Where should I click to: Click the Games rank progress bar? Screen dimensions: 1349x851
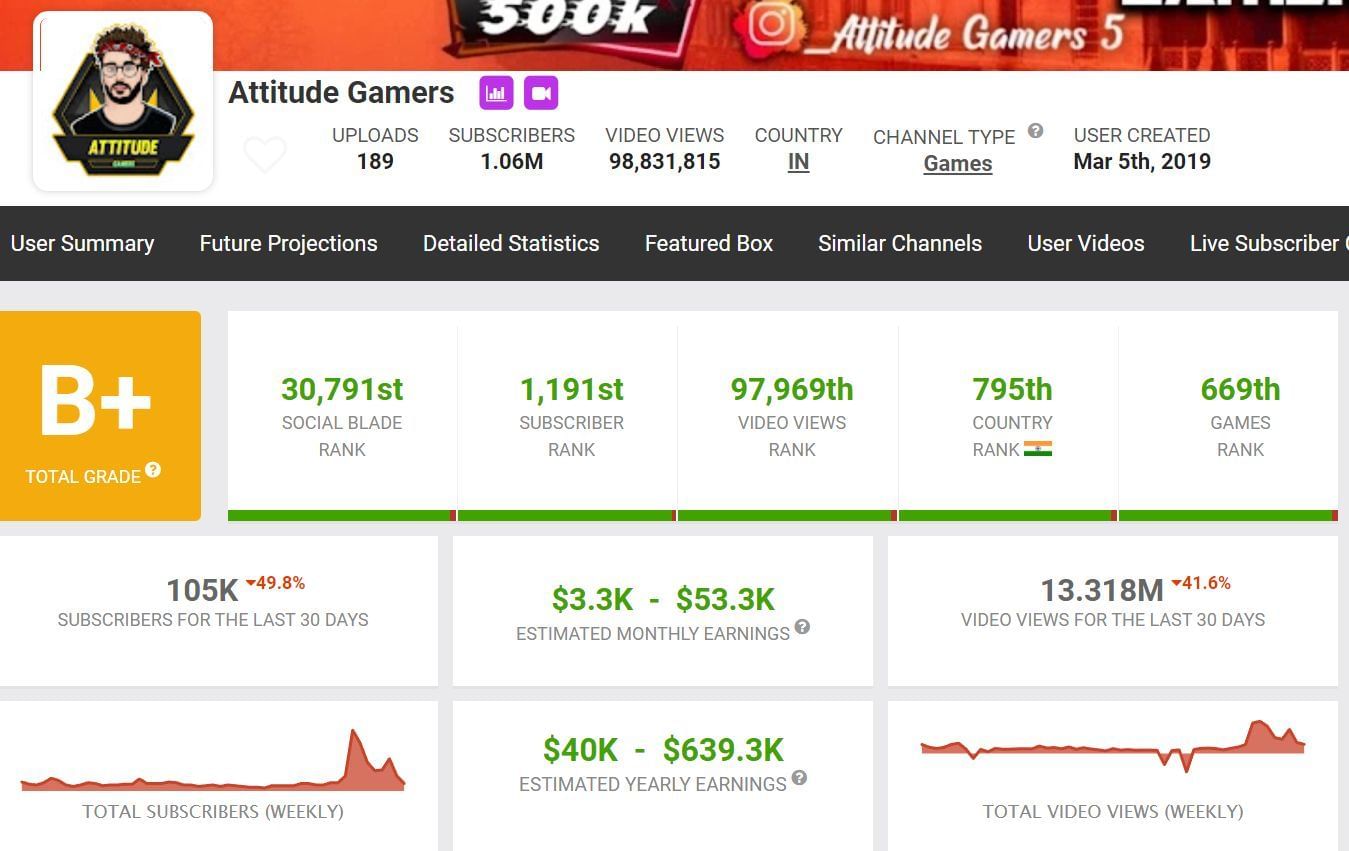pos(1228,515)
